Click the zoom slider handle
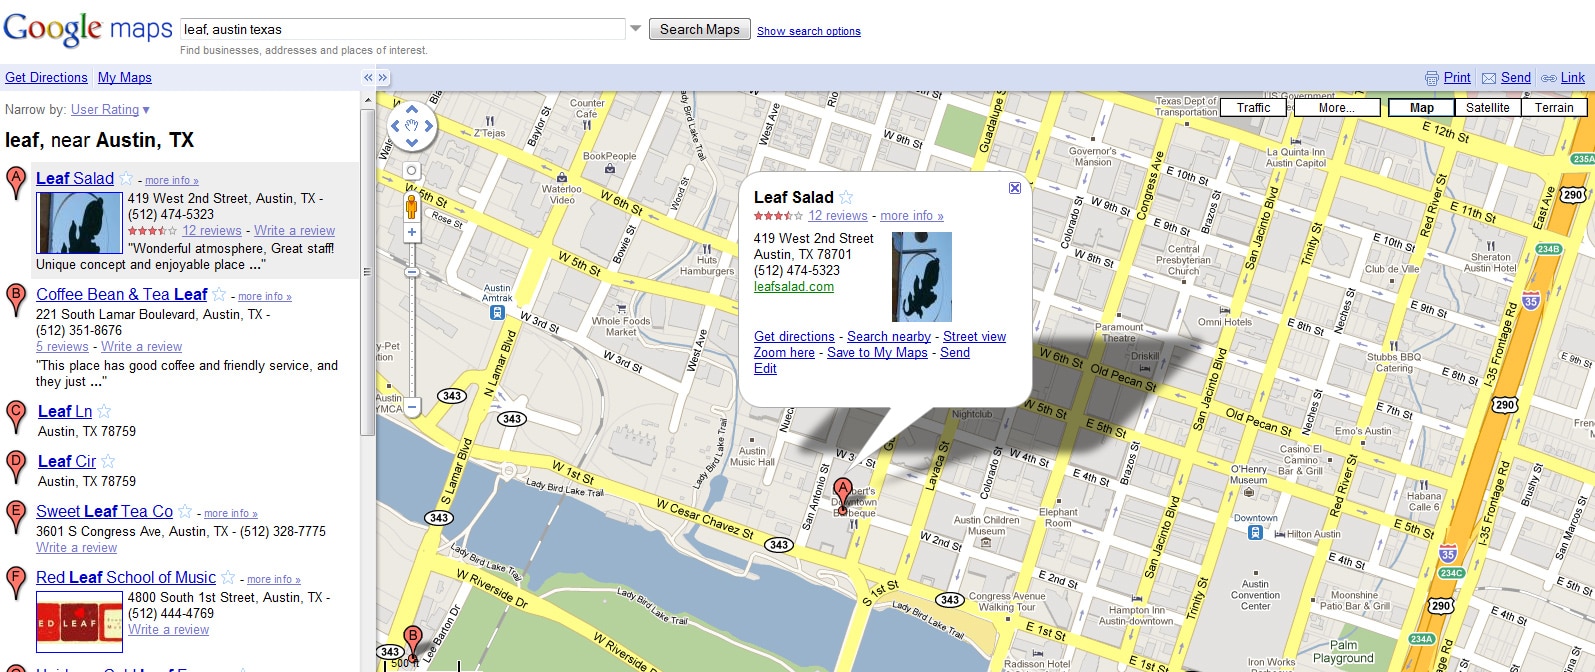1595x672 pixels. click(x=411, y=272)
